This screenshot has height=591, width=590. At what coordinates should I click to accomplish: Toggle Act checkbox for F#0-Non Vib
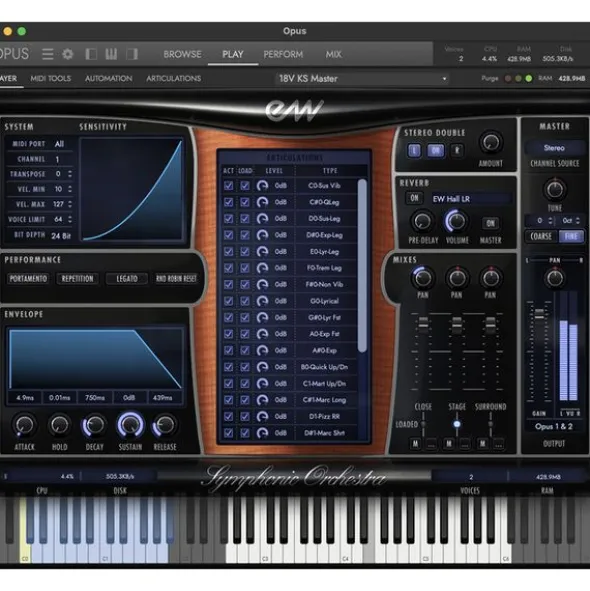point(228,285)
